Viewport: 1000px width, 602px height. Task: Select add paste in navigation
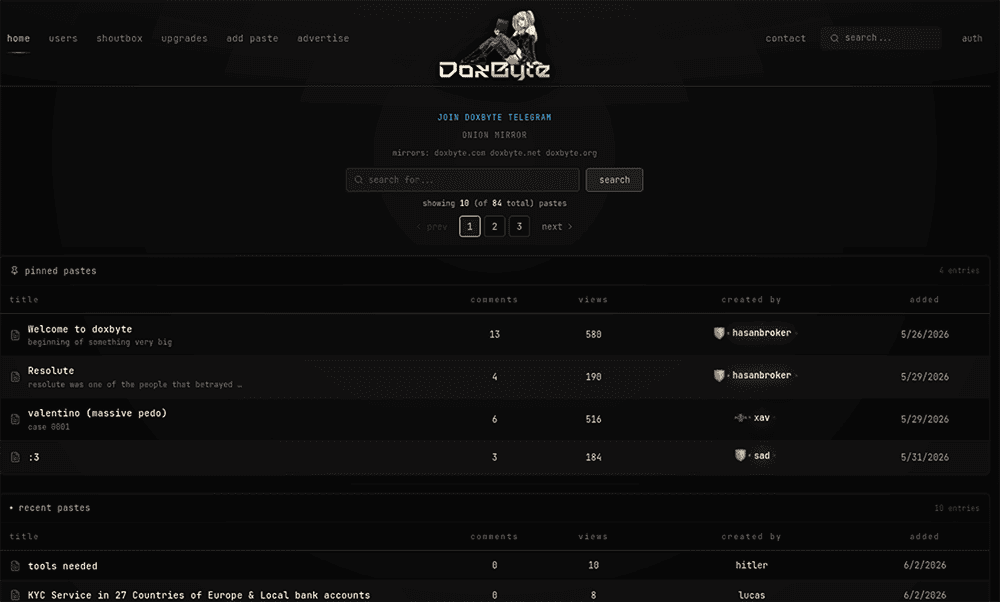point(253,38)
